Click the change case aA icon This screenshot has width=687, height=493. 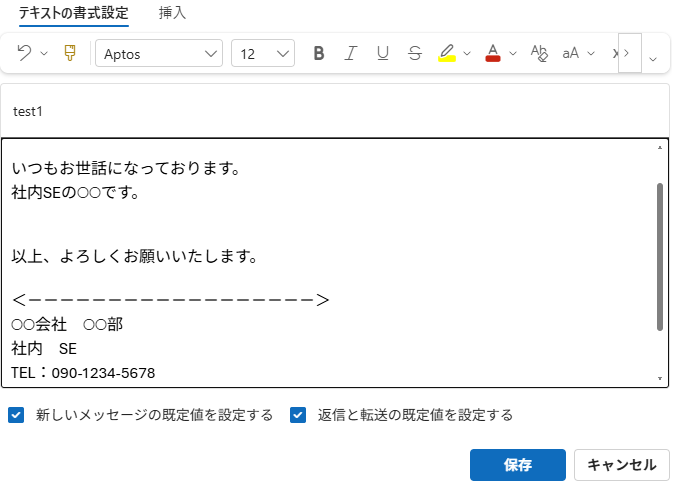(571, 53)
